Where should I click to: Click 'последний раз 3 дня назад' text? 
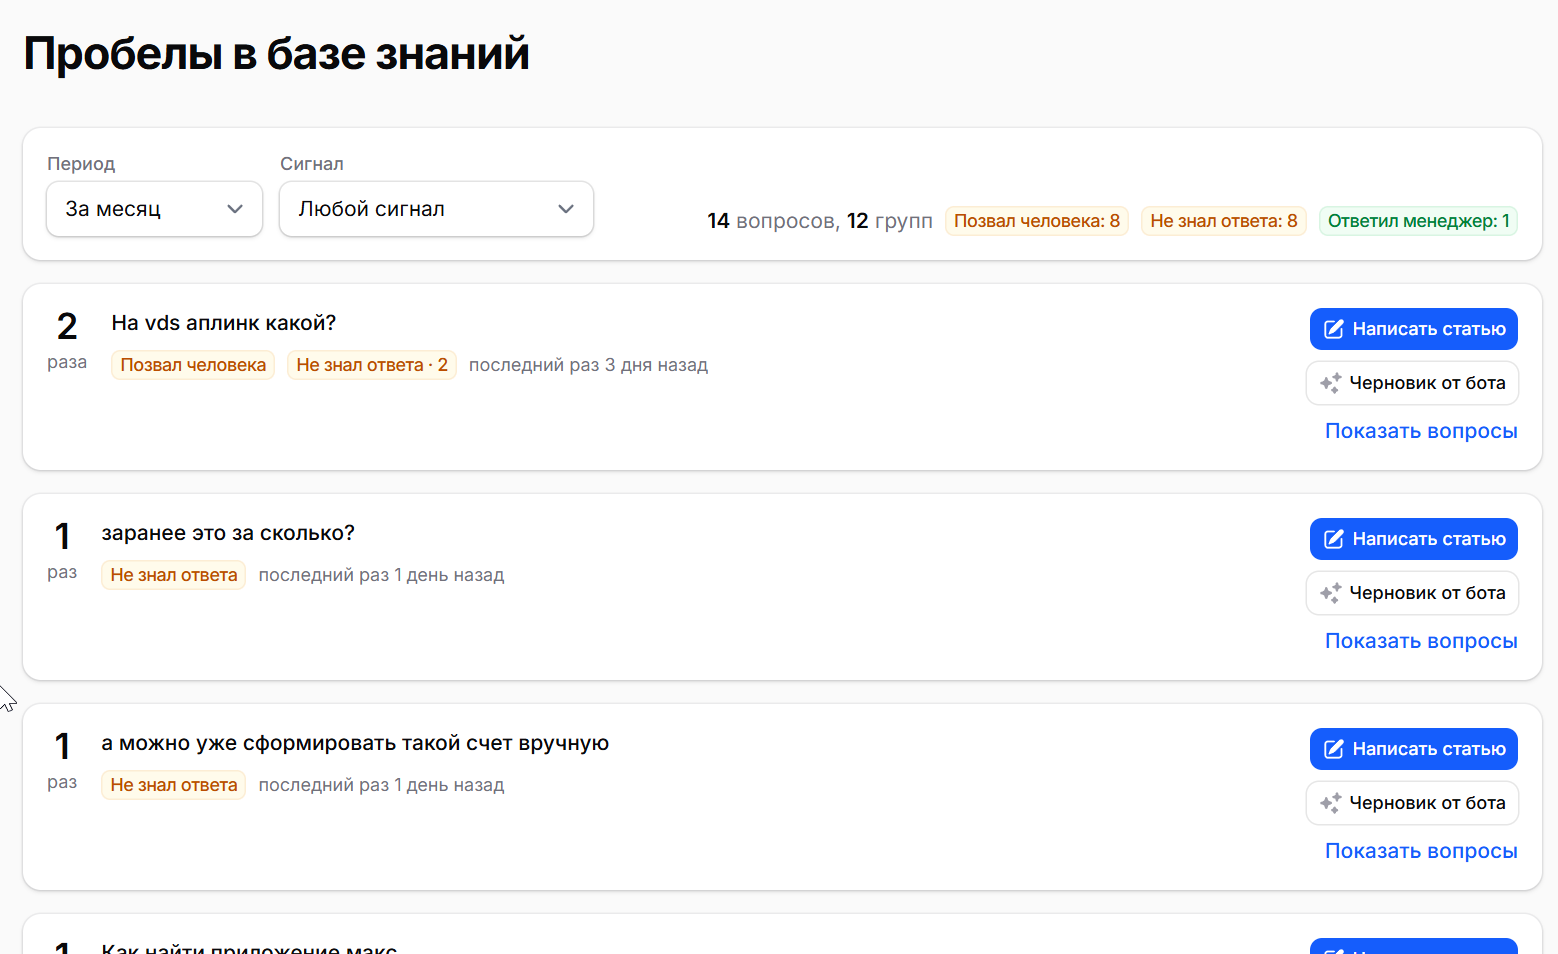588,365
